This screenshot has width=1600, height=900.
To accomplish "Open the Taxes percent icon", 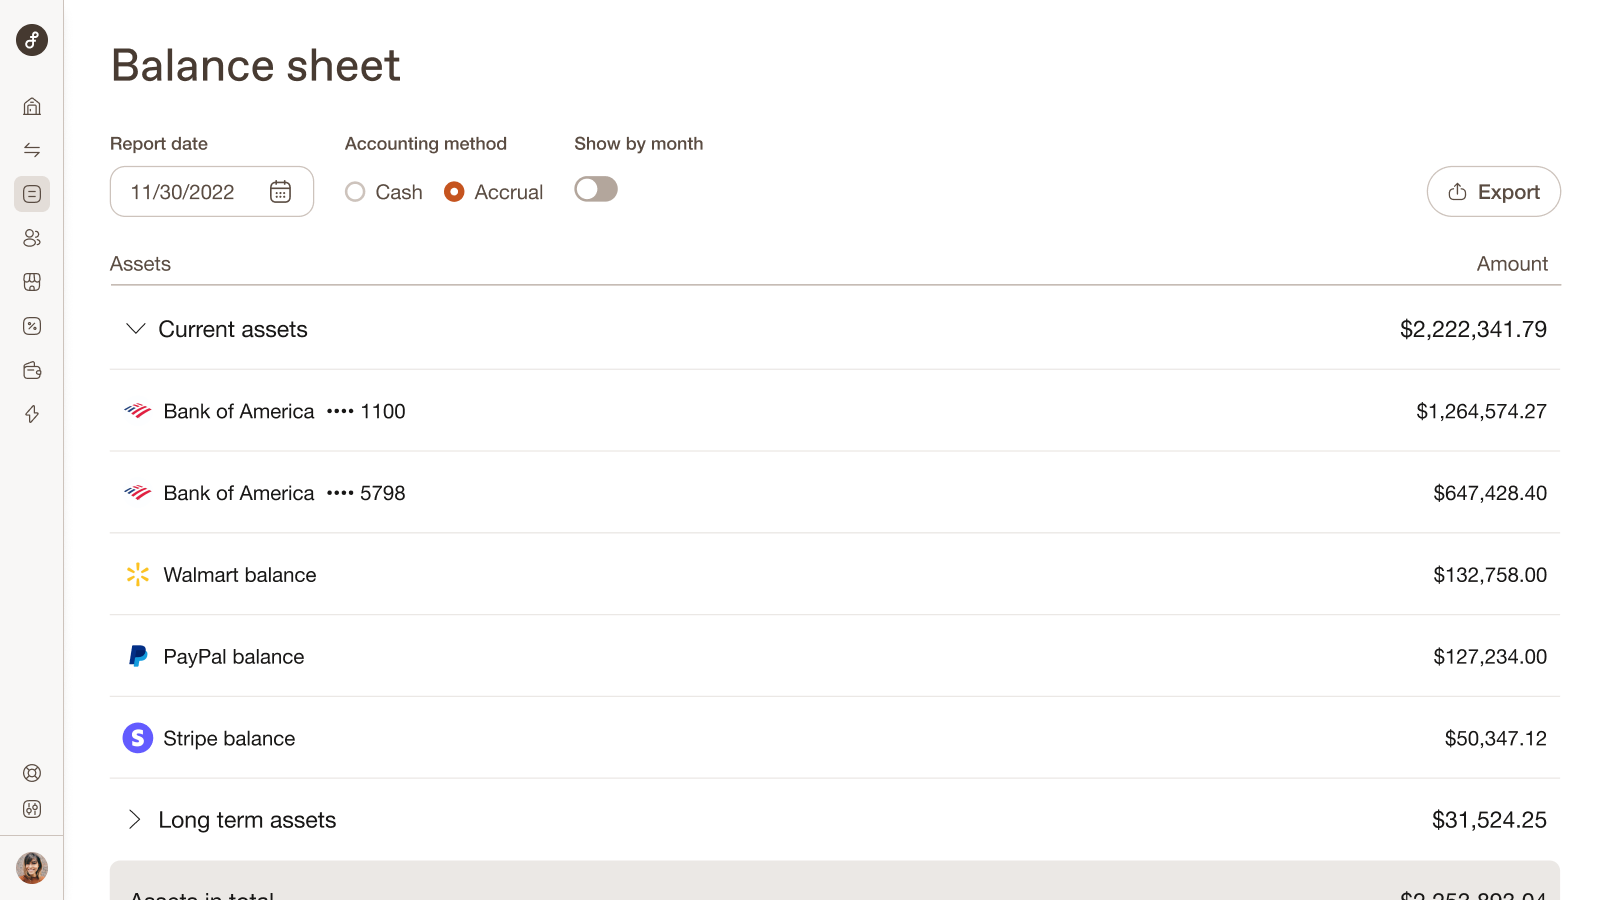I will (32, 326).
